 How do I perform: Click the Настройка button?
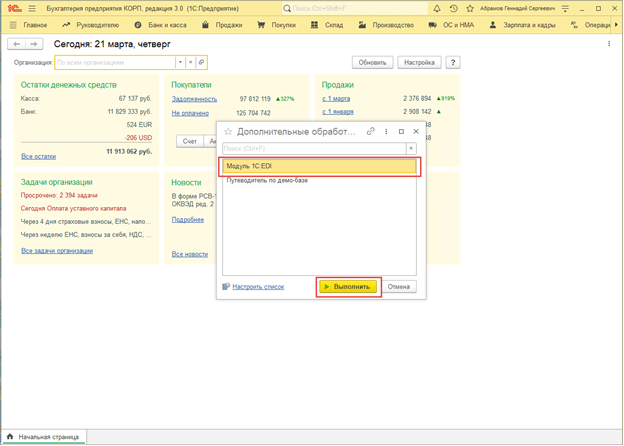(419, 62)
